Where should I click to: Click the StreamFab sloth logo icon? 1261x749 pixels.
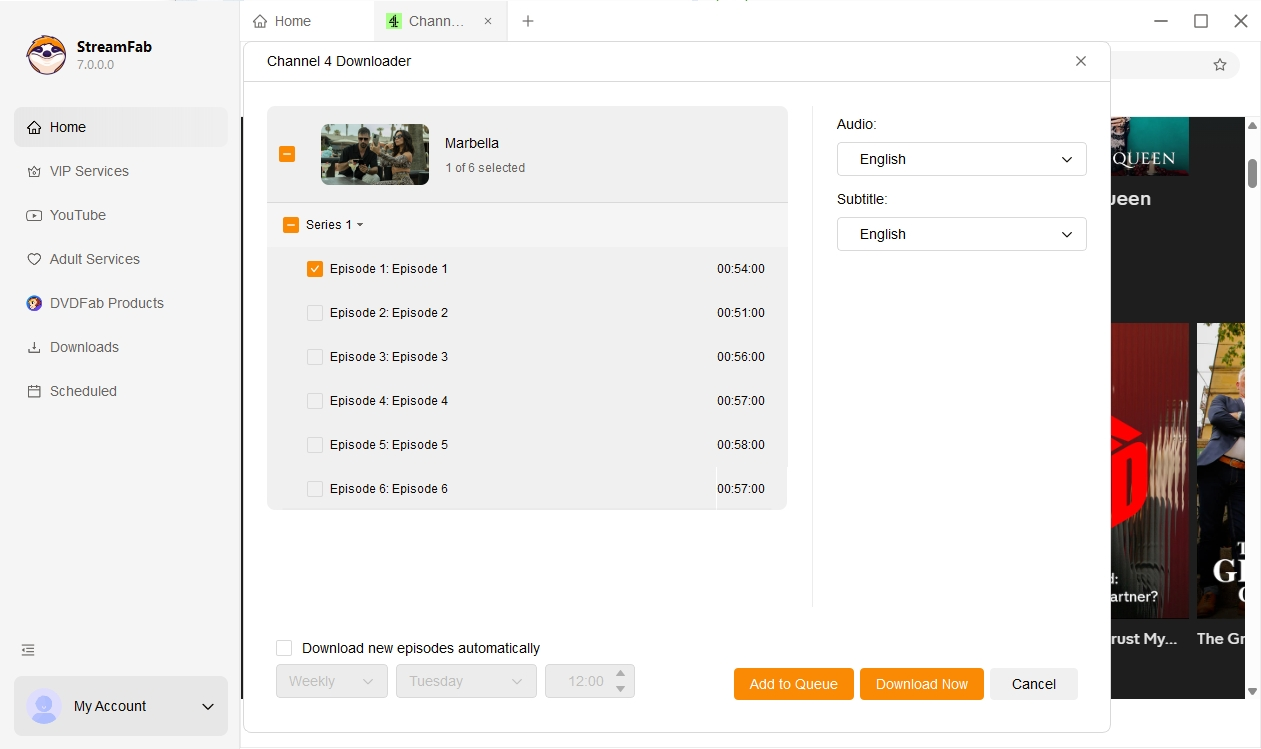coord(46,55)
